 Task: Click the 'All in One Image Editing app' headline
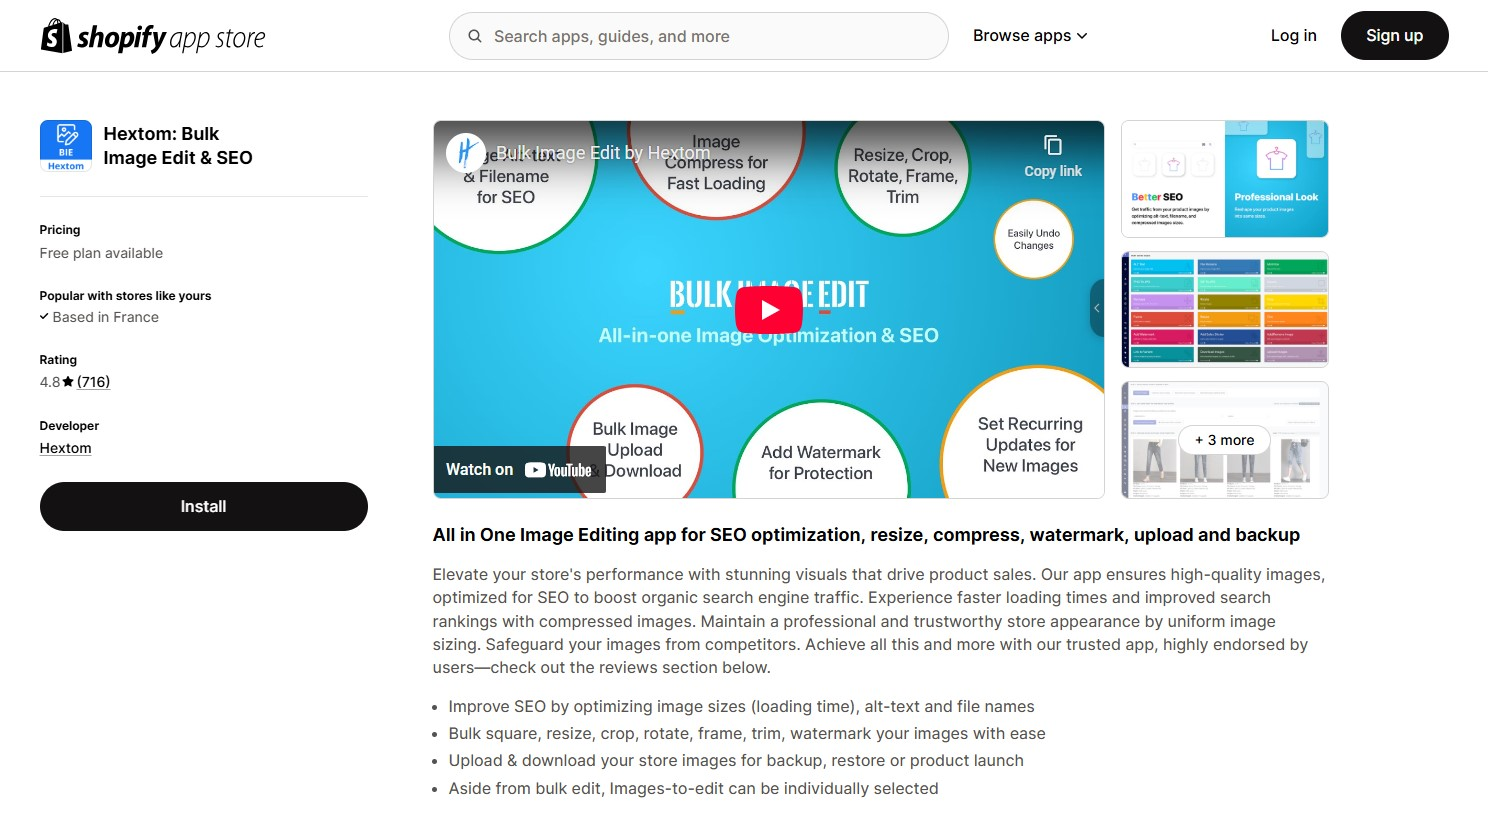tap(866, 535)
